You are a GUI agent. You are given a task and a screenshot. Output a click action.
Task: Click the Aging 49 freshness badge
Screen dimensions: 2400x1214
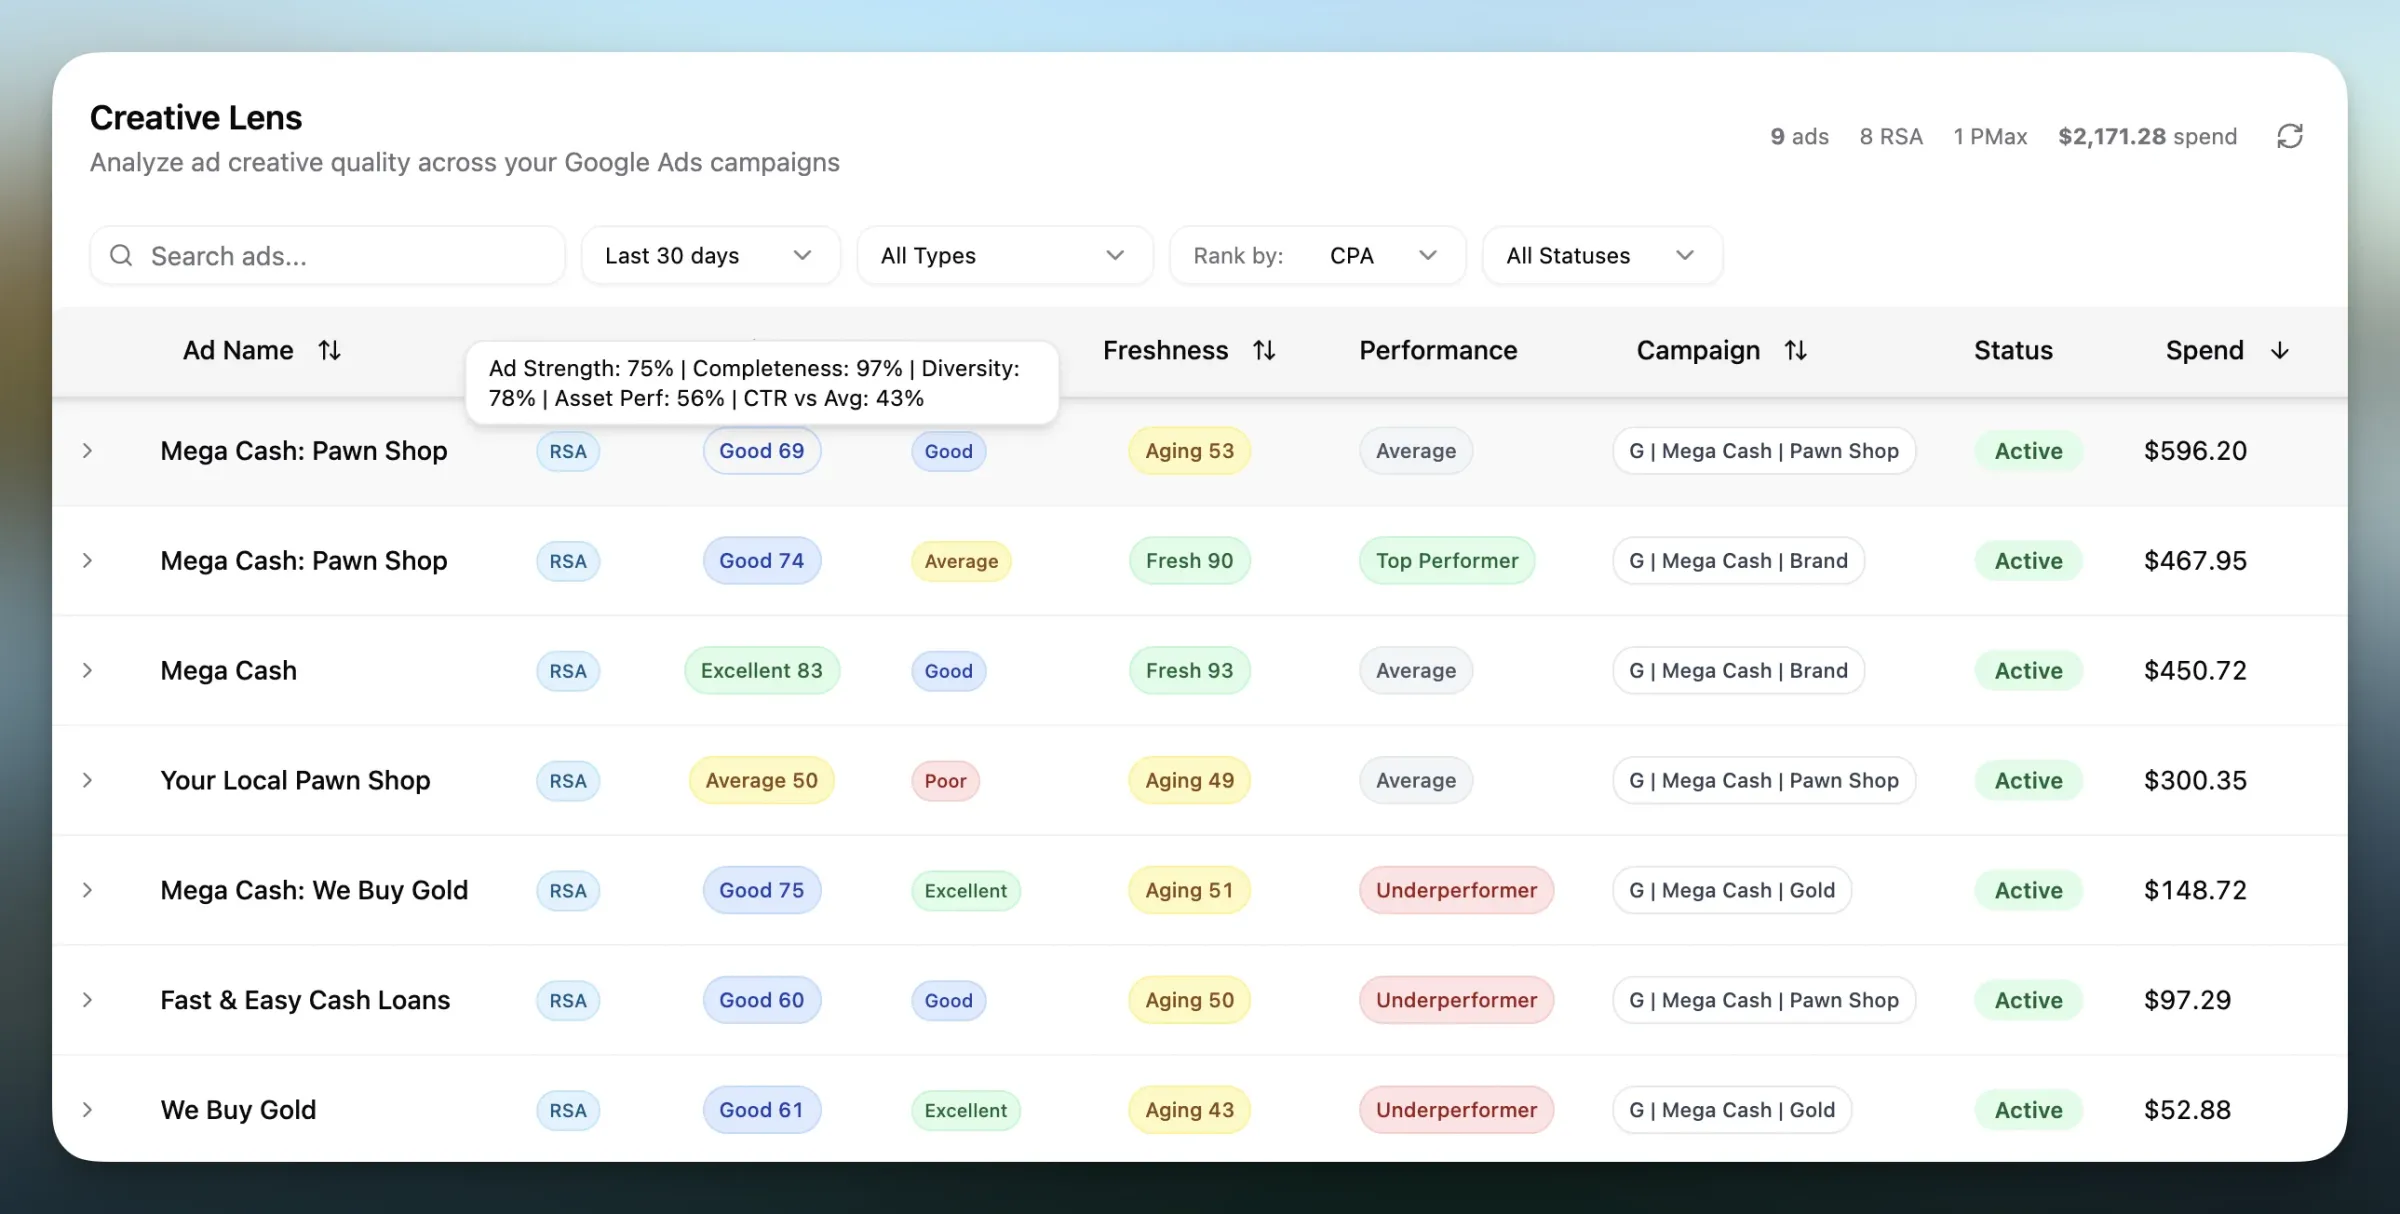pyautogui.click(x=1189, y=781)
